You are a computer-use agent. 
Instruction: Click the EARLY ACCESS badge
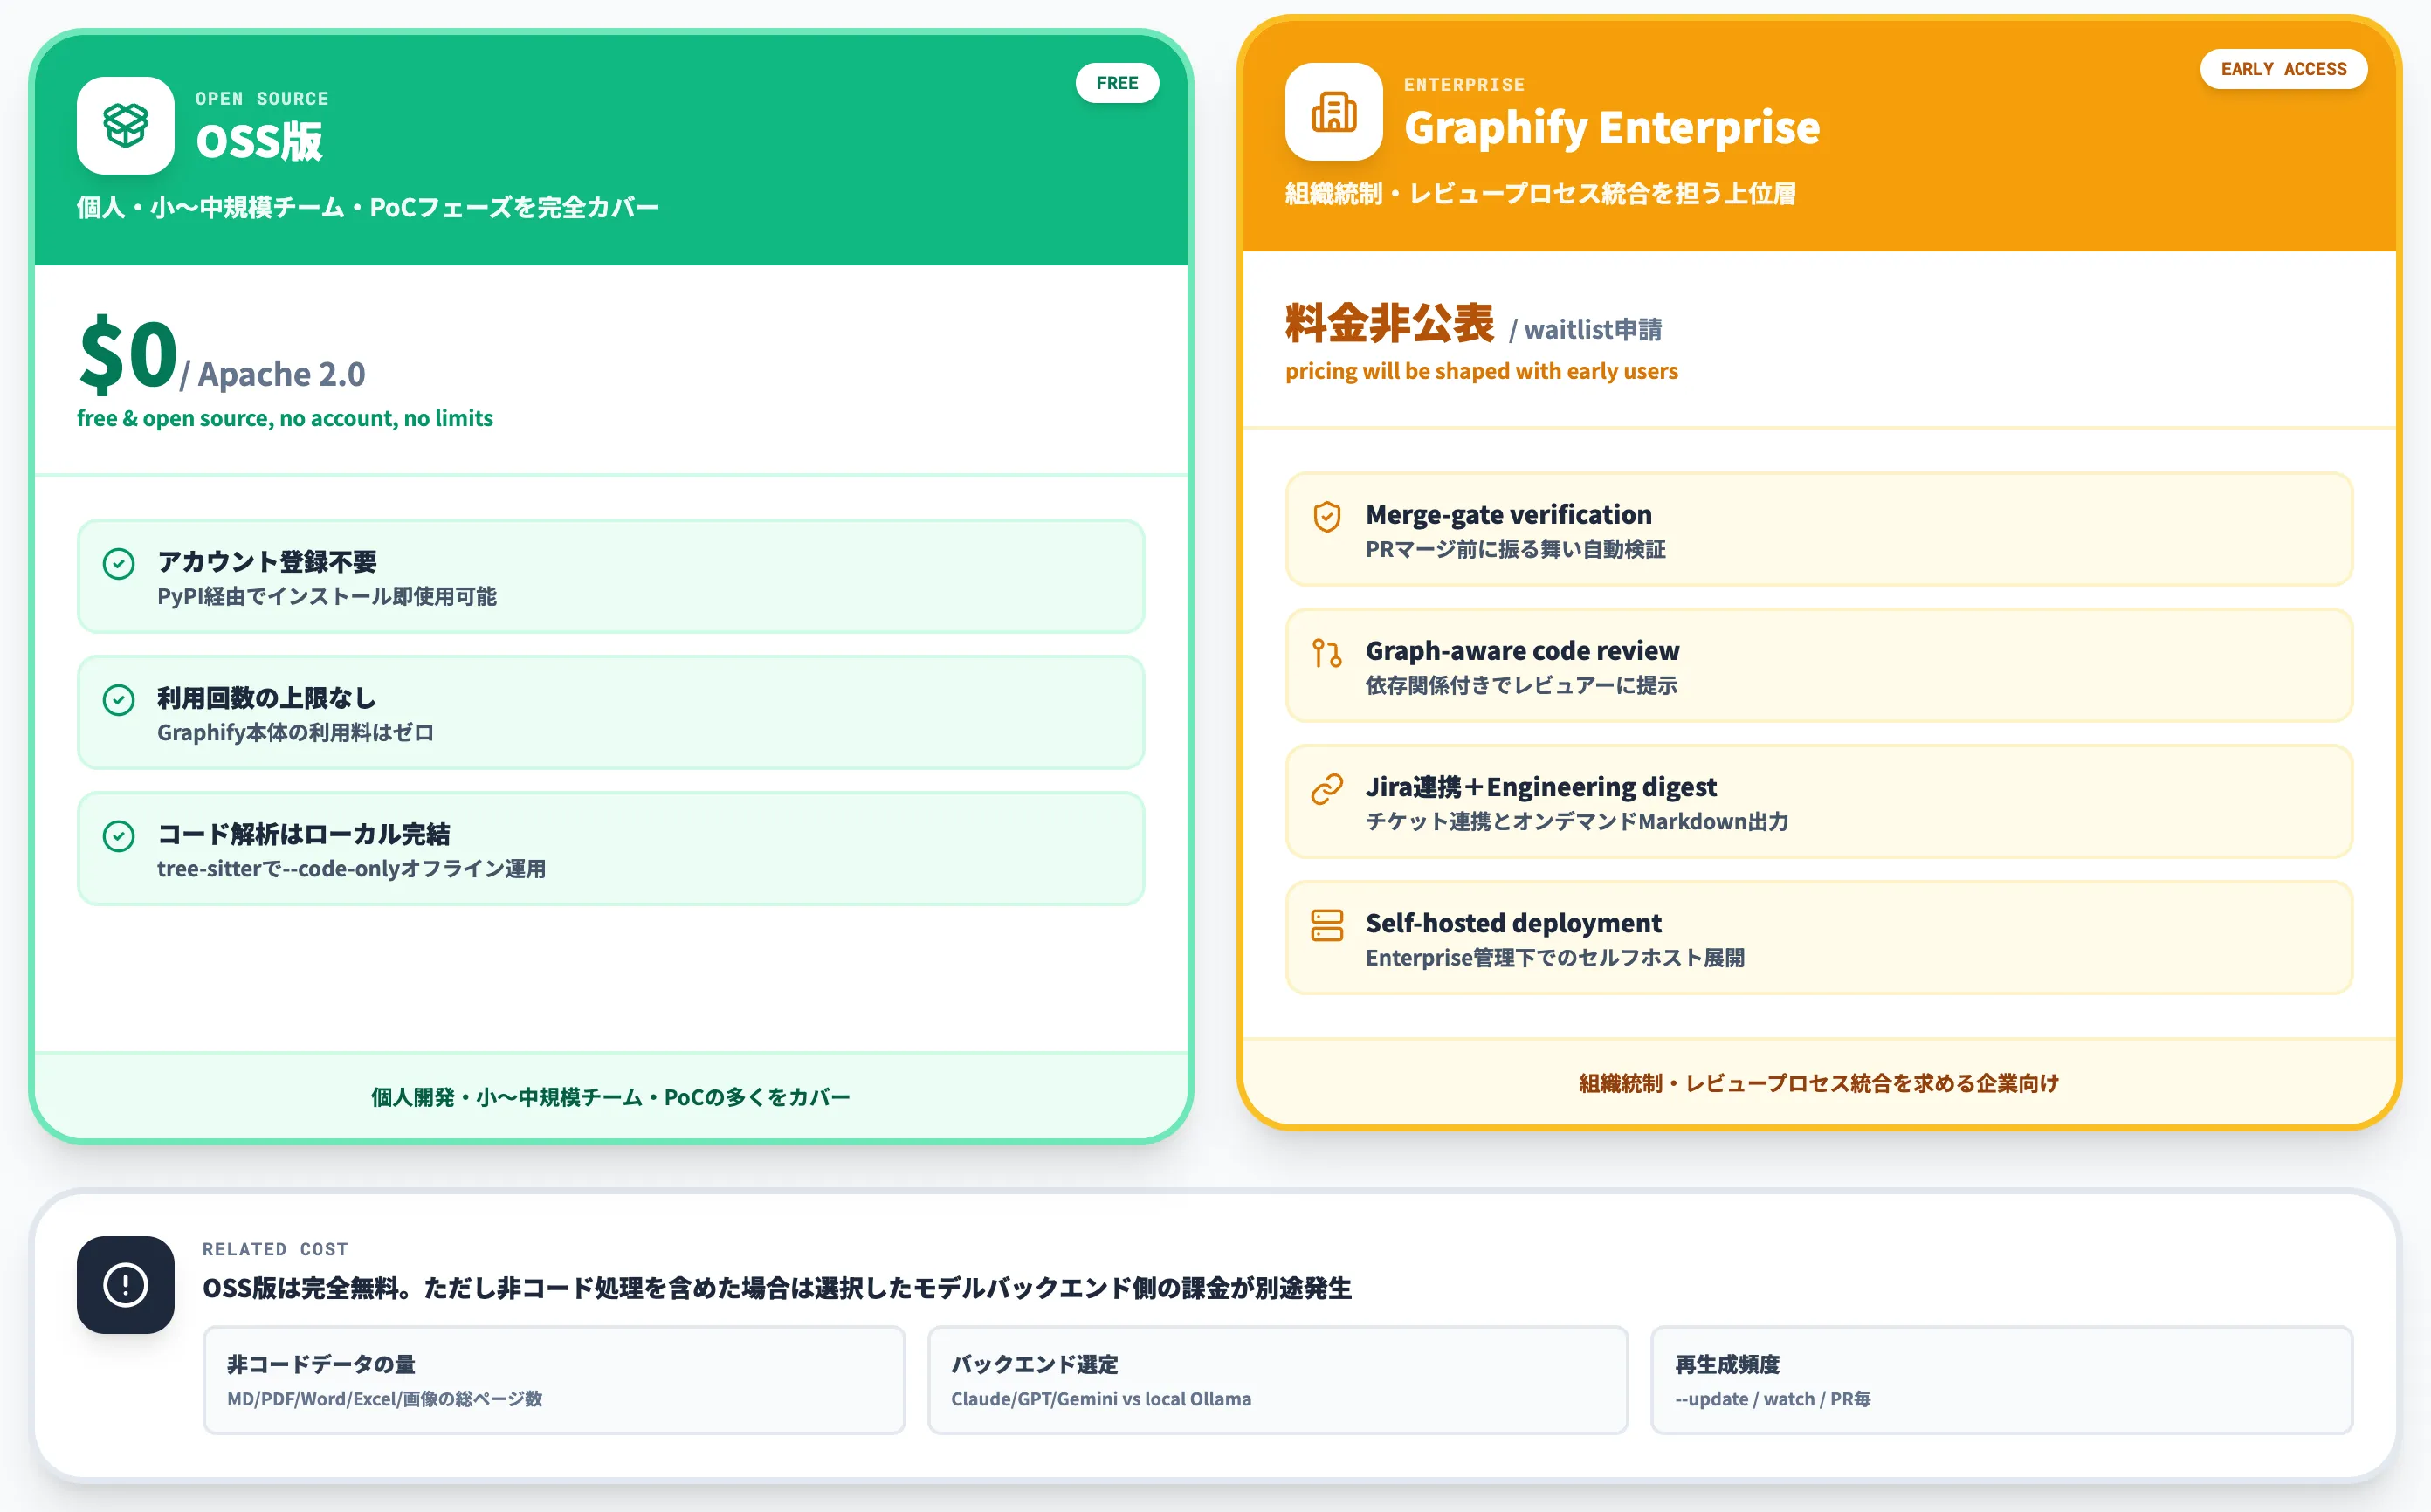(x=2283, y=69)
